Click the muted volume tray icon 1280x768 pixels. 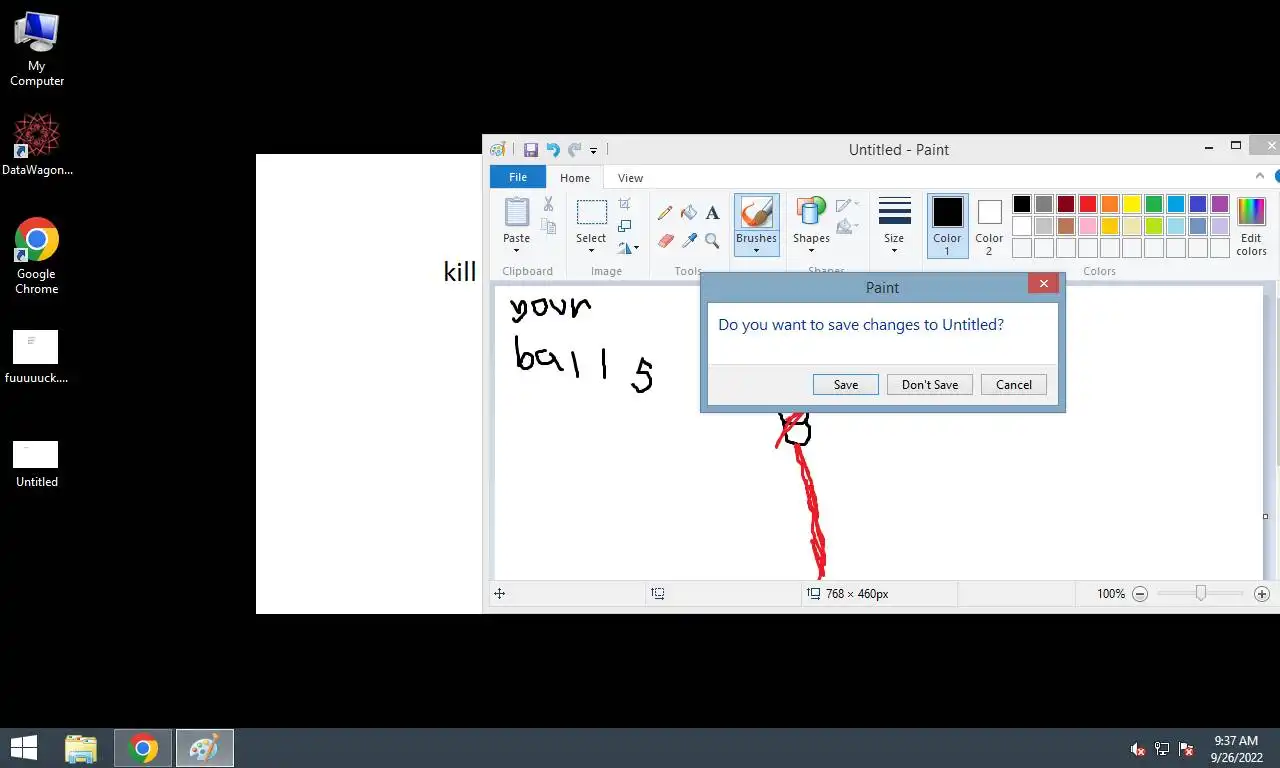click(1137, 749)
